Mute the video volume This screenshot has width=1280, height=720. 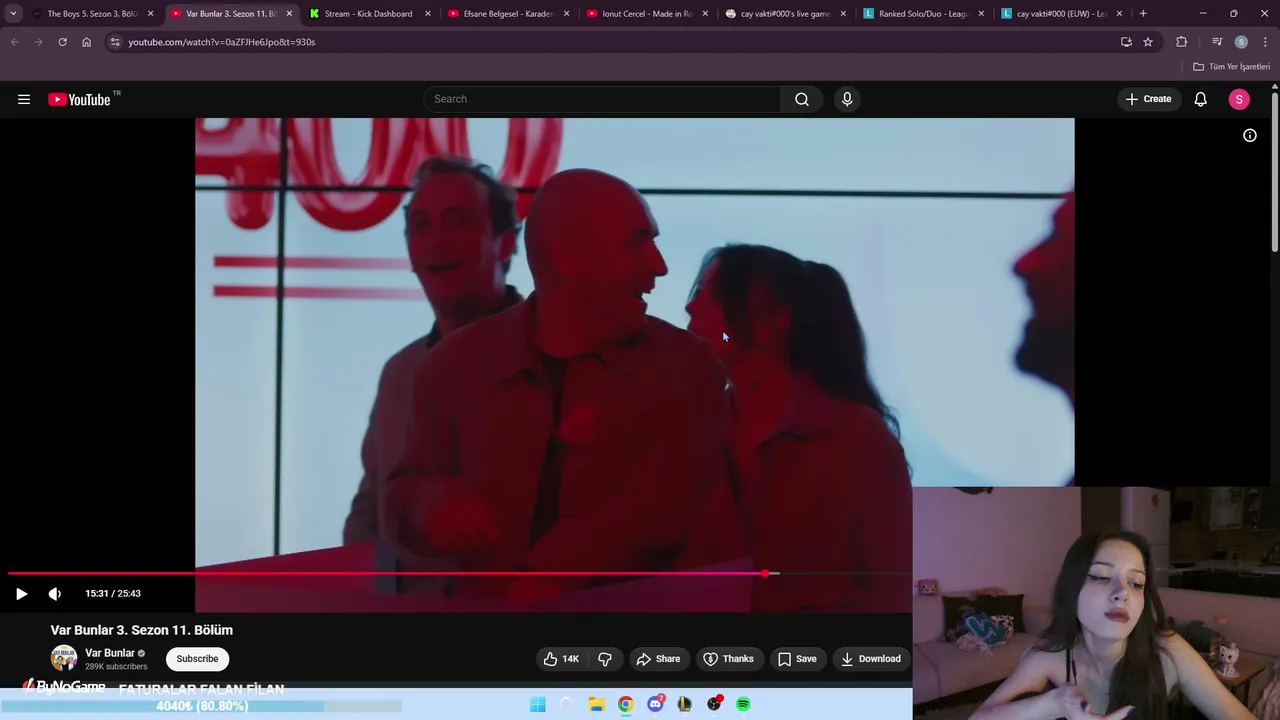[55, 593]
